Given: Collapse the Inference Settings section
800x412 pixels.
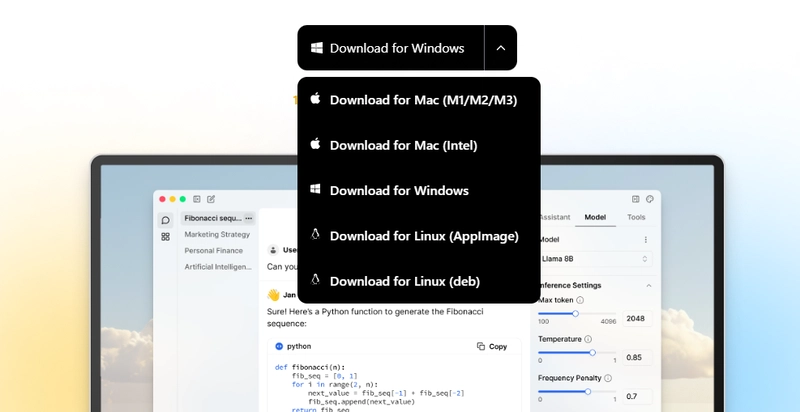Looking at the screenshot, I should 648,286.
